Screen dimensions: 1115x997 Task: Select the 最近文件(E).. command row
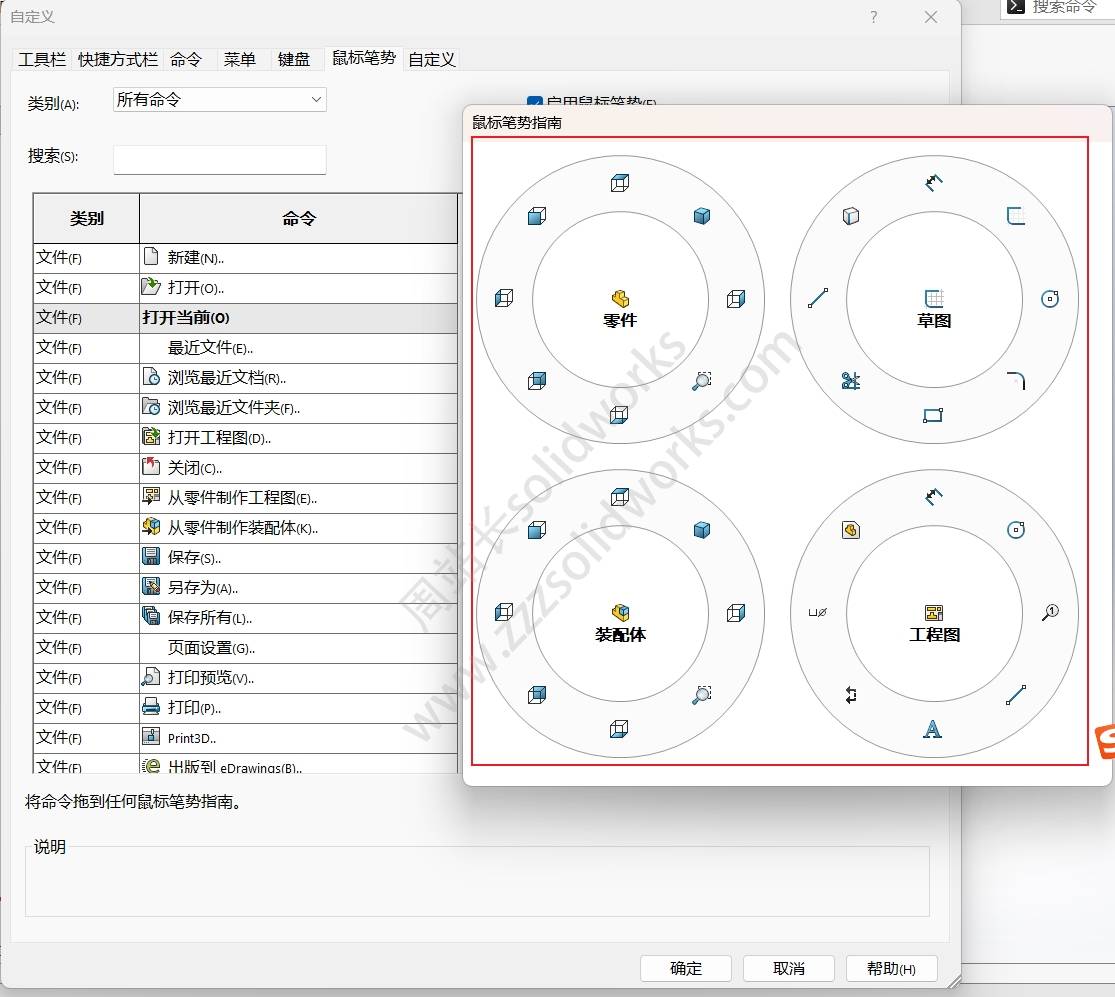point(245,348)
